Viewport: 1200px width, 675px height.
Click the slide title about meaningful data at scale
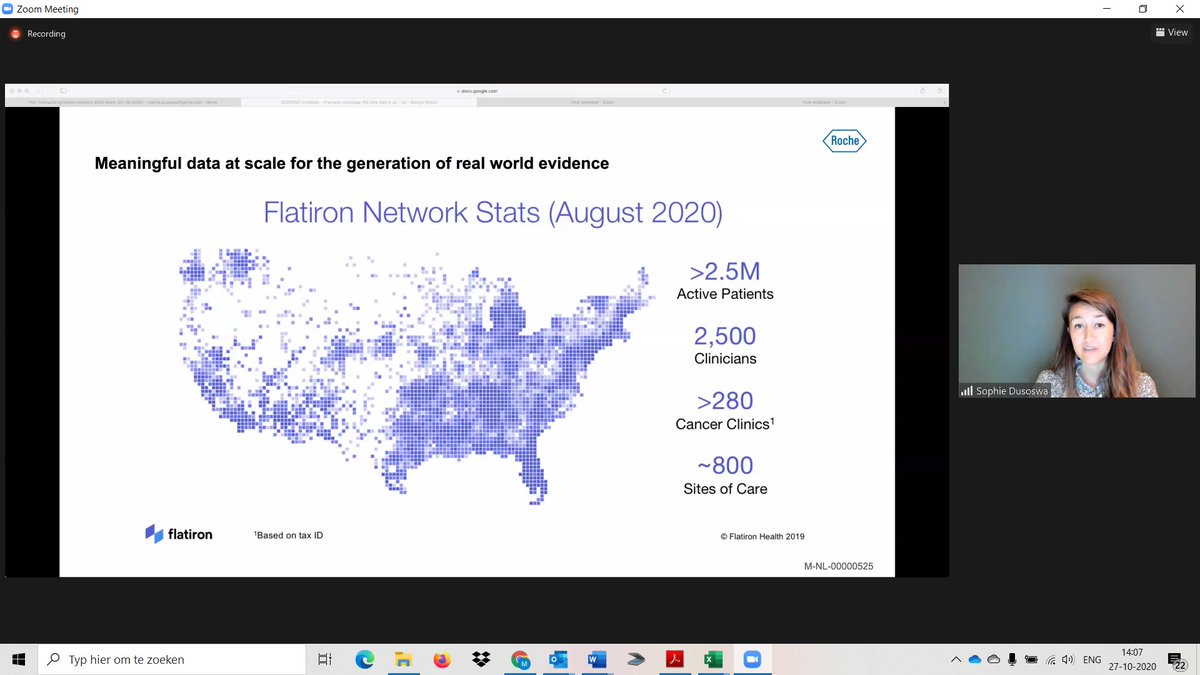(351, 163)
